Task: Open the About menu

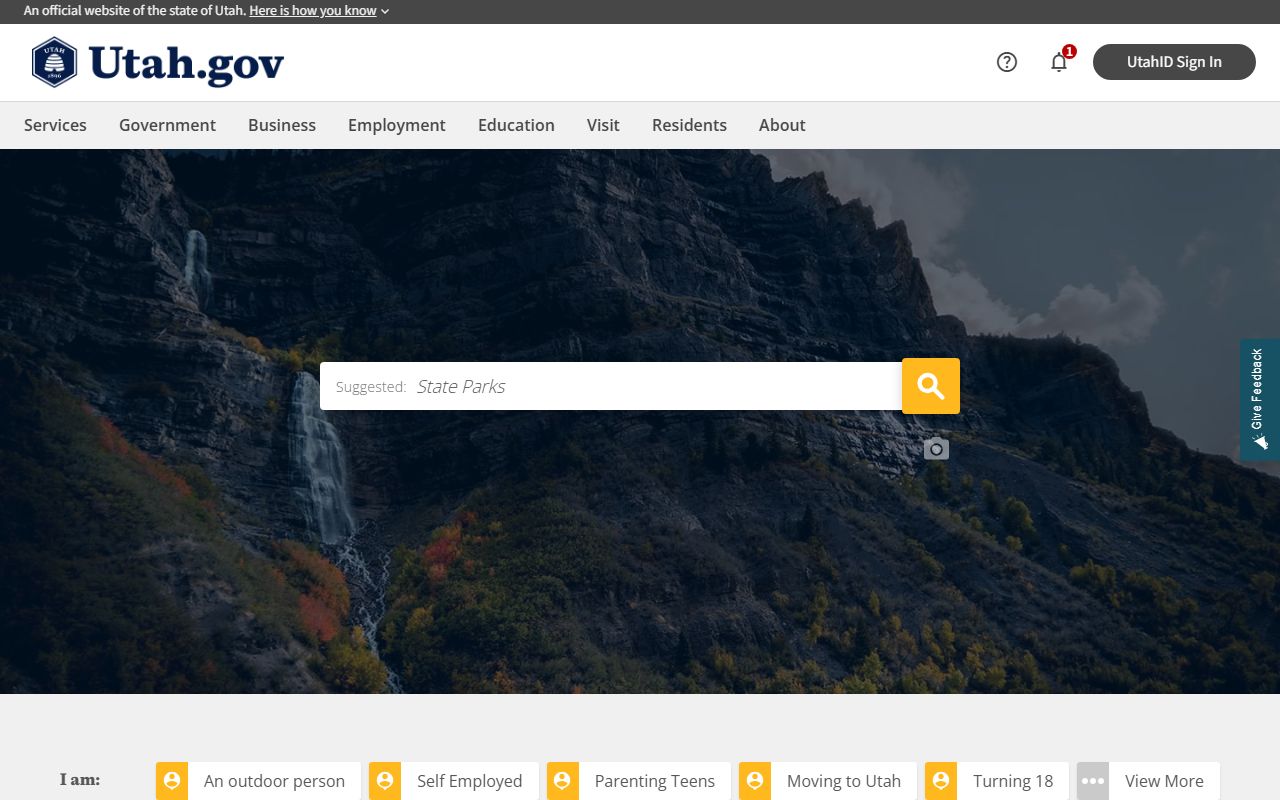Action: point(782,125)
